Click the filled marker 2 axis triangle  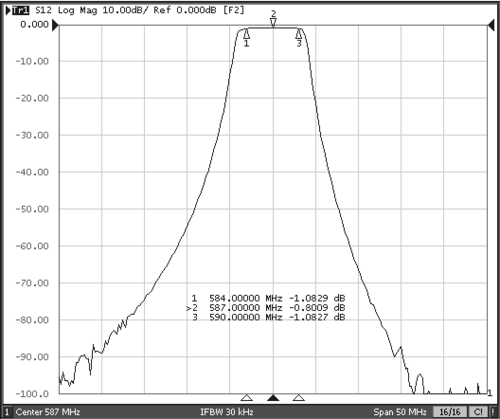point(273,397)
